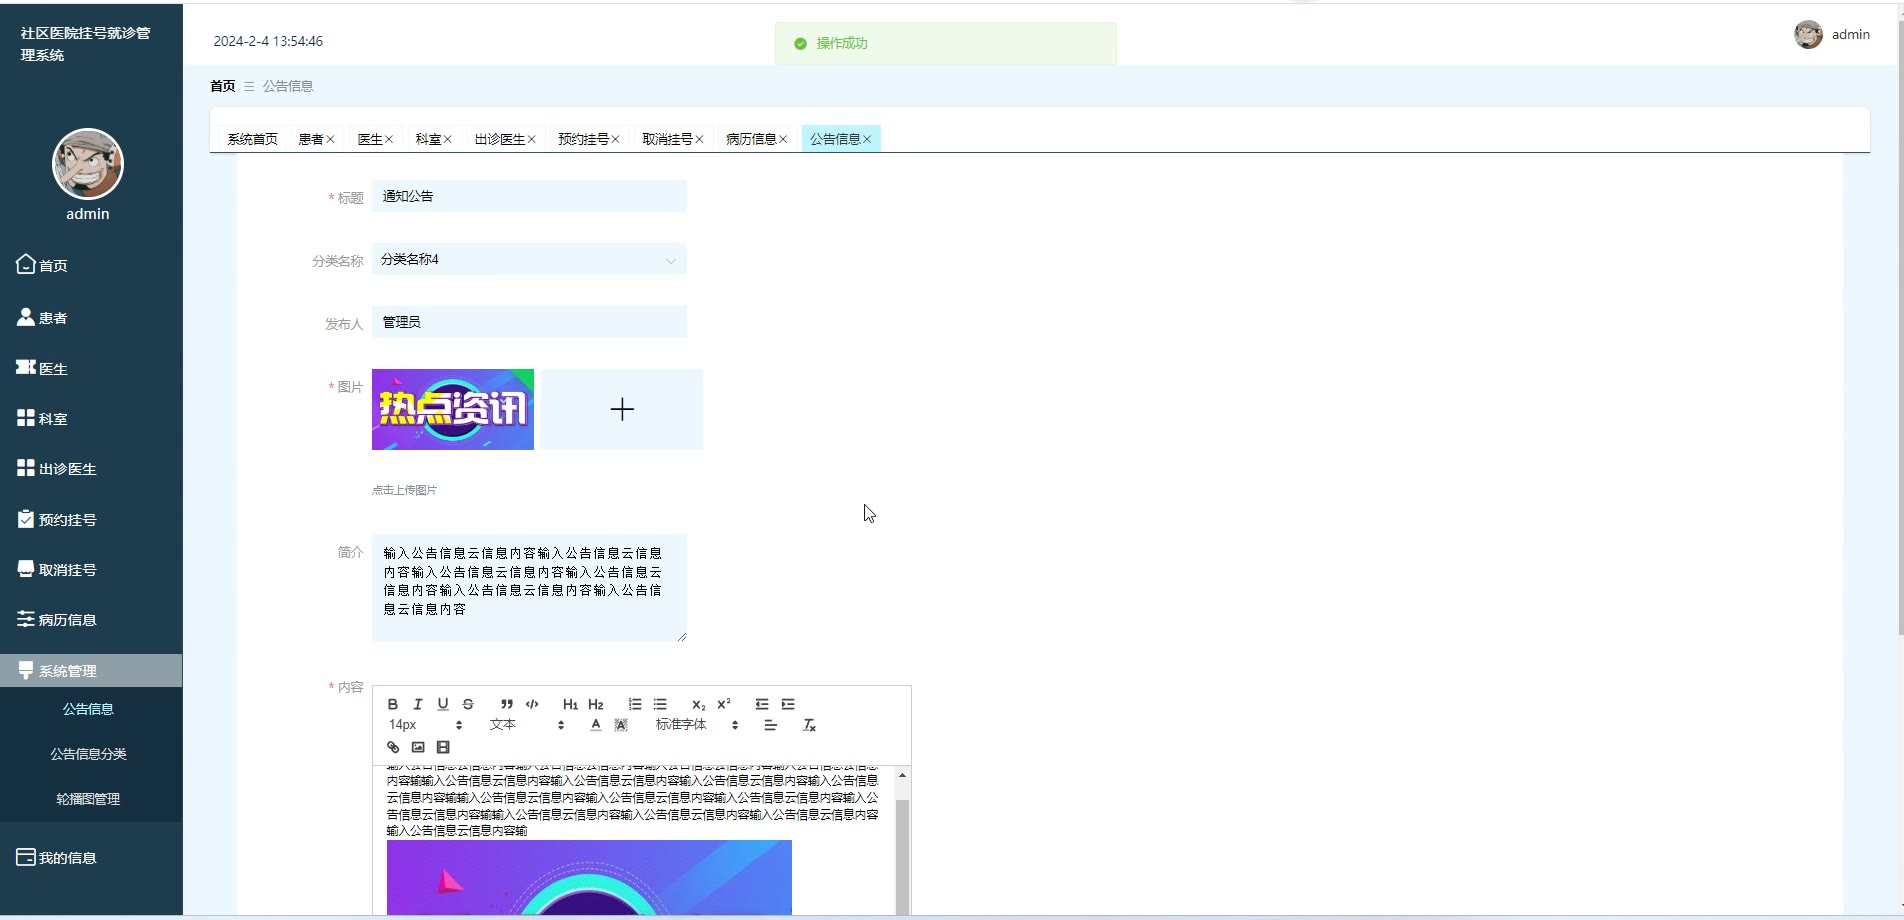
Task: Switch to the 出诊医生 tab
Action: point(499,139)
